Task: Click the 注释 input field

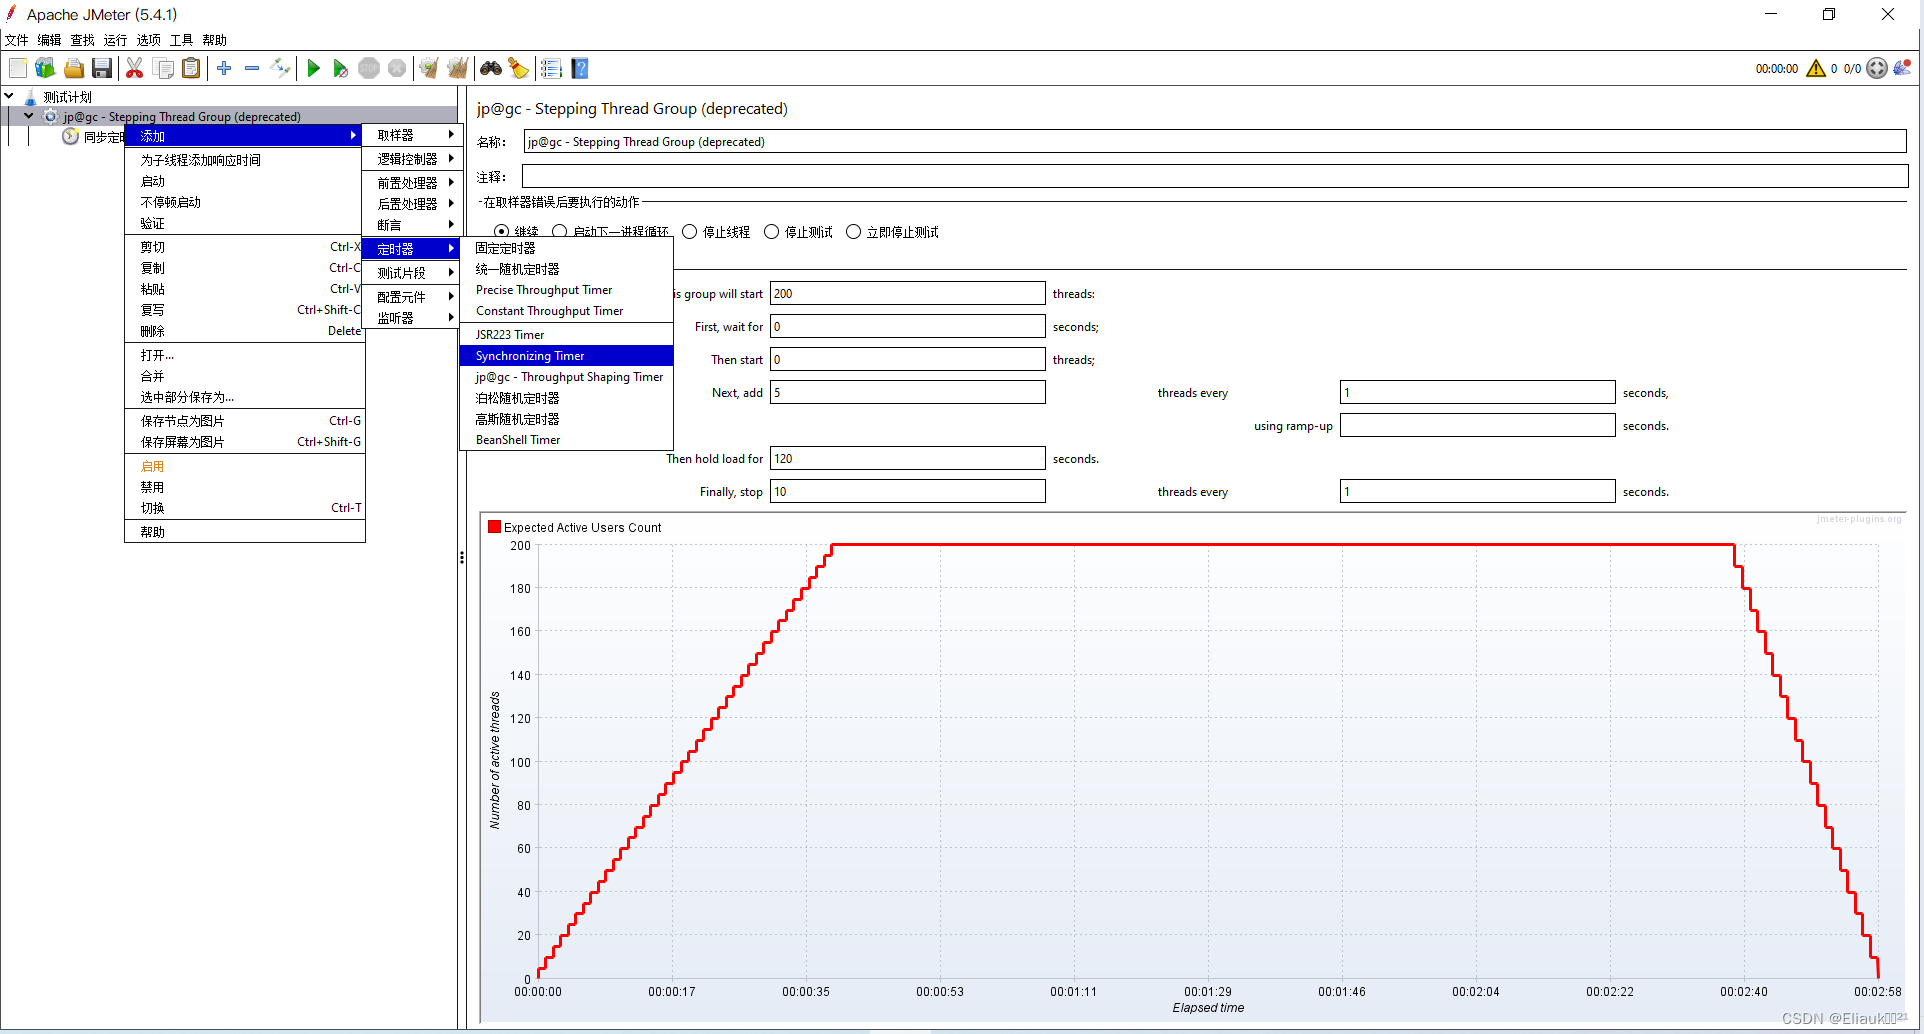Action: pos(1214,177)
